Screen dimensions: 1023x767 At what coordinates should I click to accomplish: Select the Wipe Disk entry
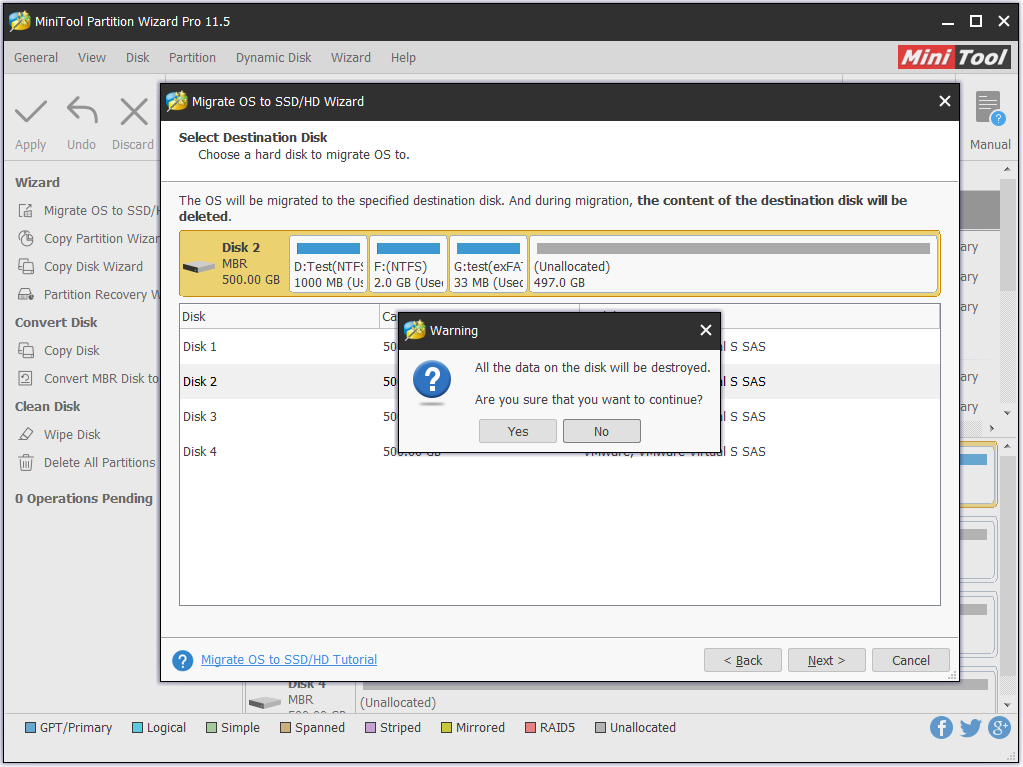tap(72, 434)
